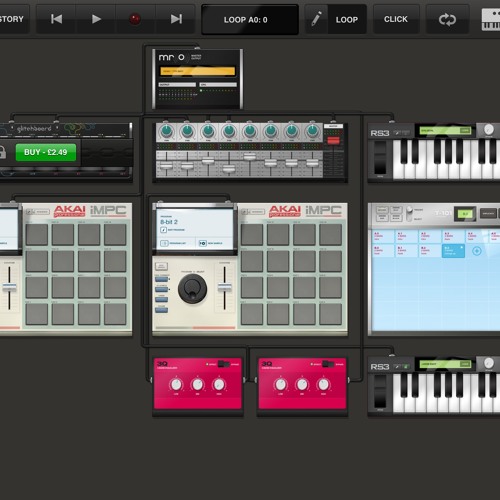Tap the green display on T-101
This screenshot has height=500, width=500.
tap(465, 213)
